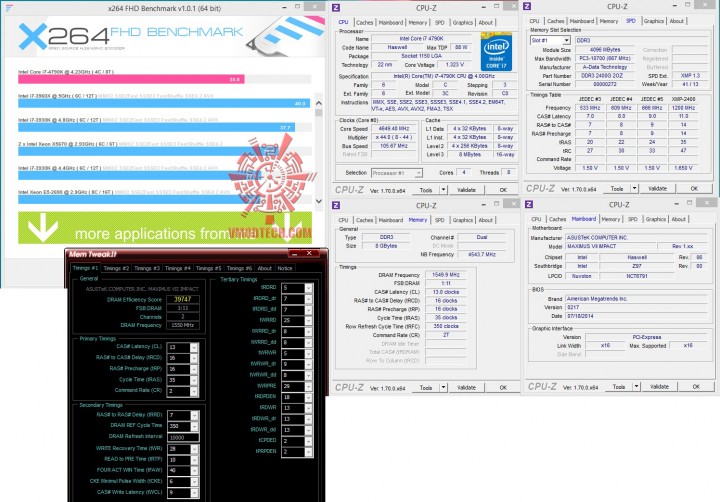
Task: Click the CPU-Z icon in the CPU tab window title bar
Action: pyautogui.click(x=336, y=8)
